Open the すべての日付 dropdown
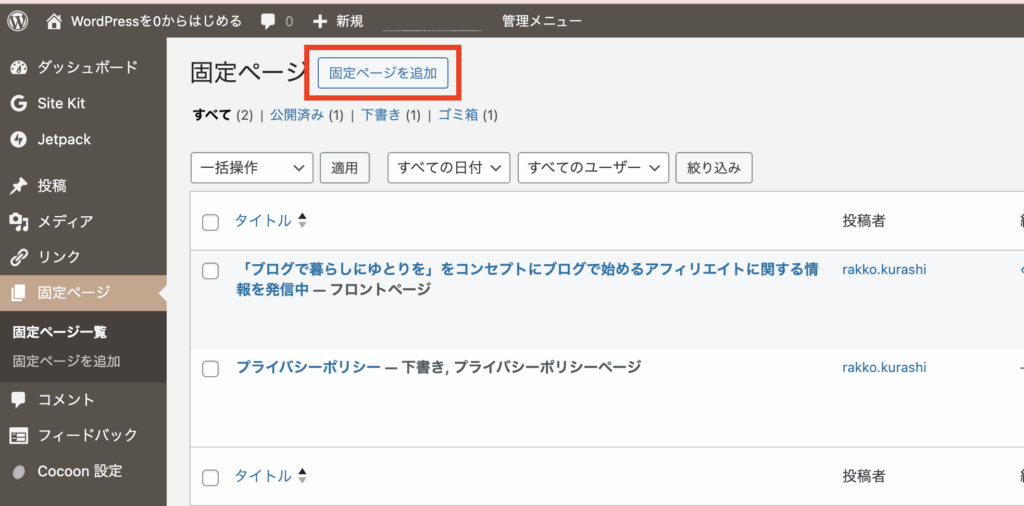The image size is (1024, 506). (449, 168)
